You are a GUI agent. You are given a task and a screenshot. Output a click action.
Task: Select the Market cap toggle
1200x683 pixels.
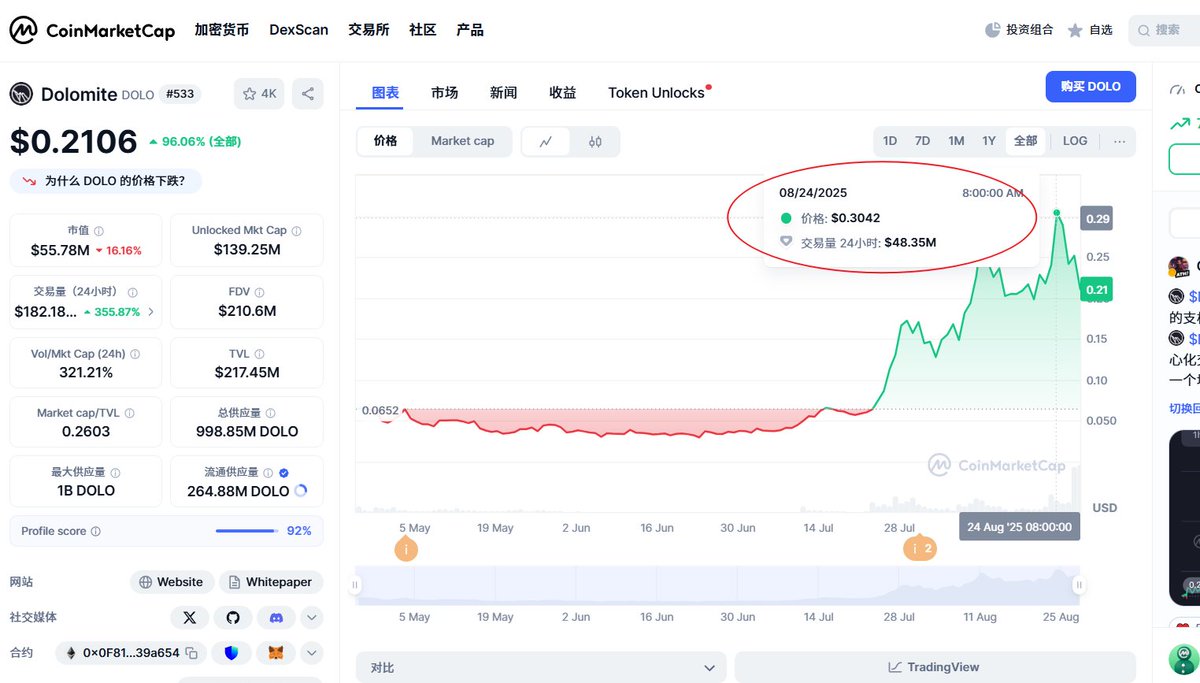coord(462,141)
